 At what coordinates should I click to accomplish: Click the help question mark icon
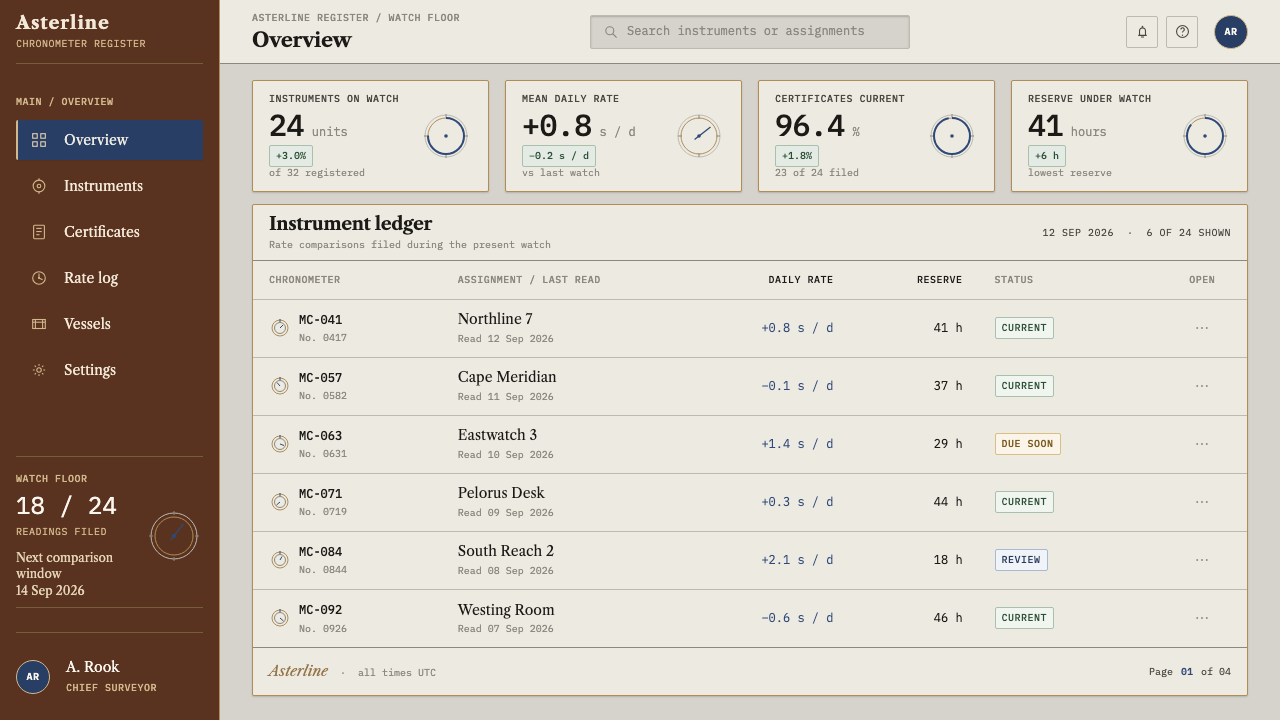point(1182,32)
